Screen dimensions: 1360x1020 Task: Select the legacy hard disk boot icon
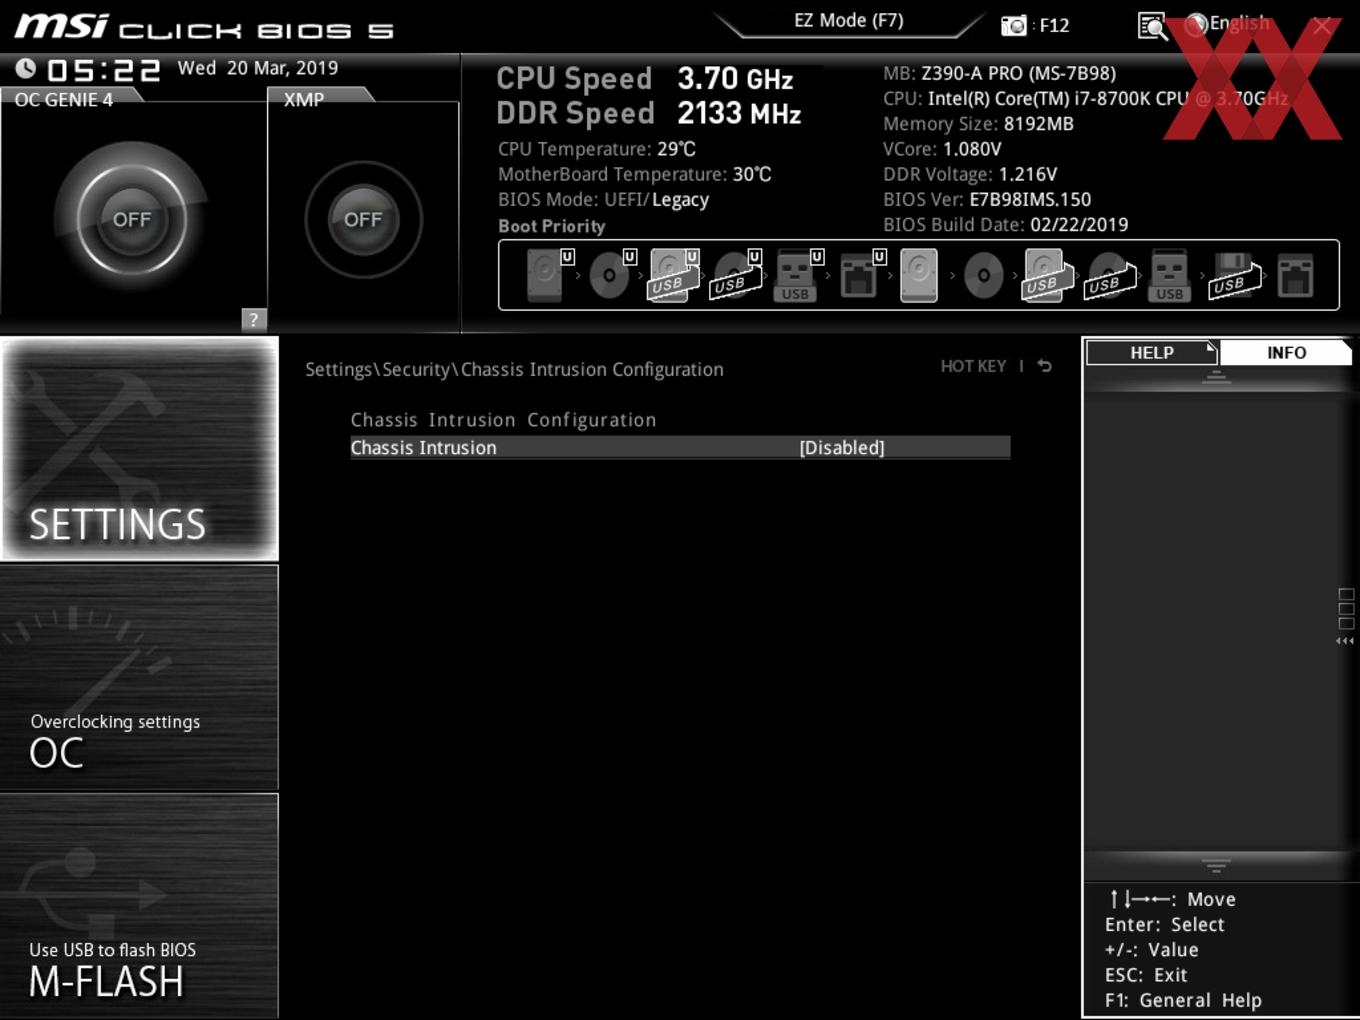(919, 275)
